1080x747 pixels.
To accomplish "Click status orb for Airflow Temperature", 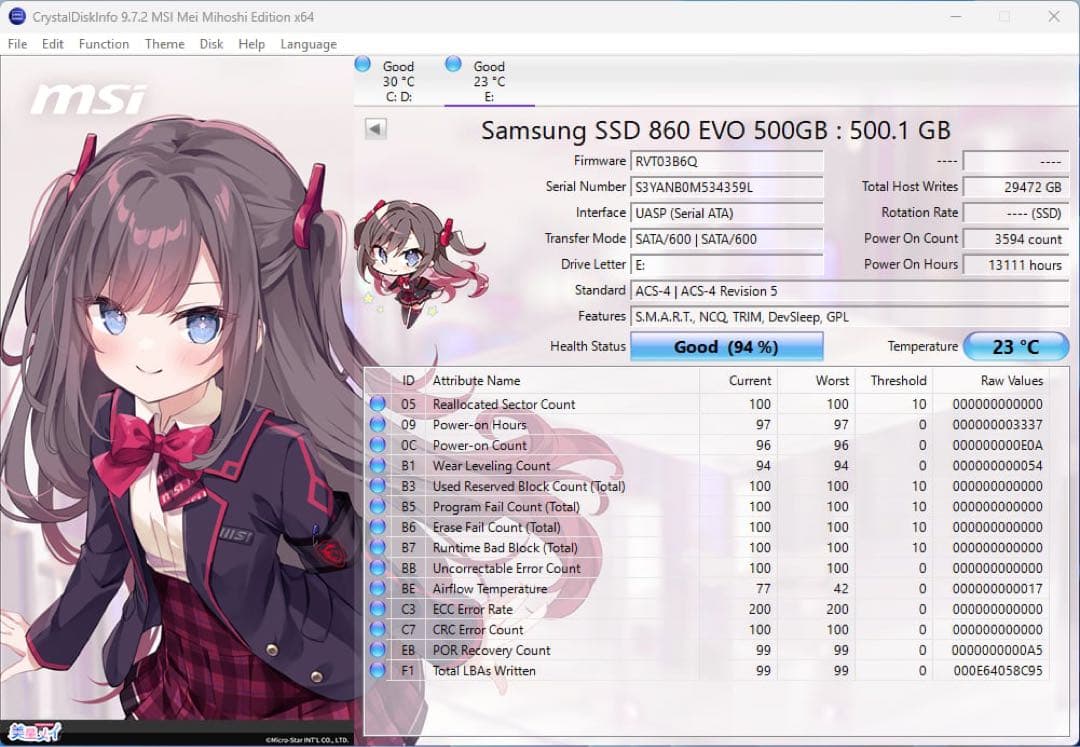I will 377,588.
